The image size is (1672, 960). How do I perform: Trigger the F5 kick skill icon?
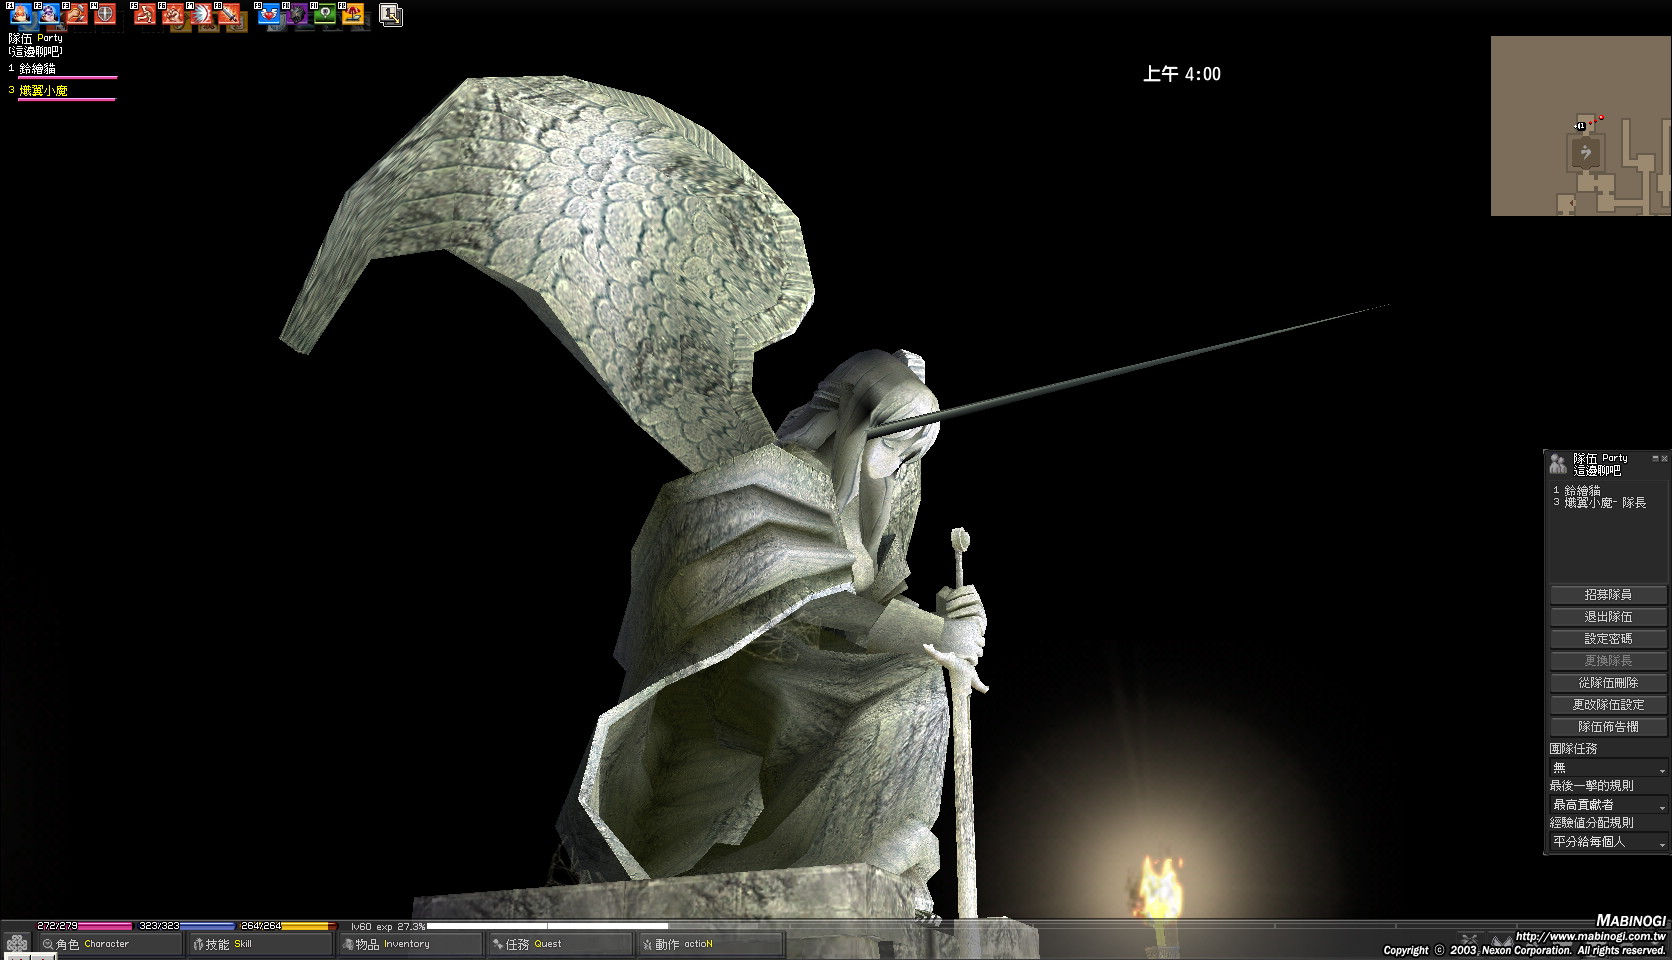[x=145, y=14]
